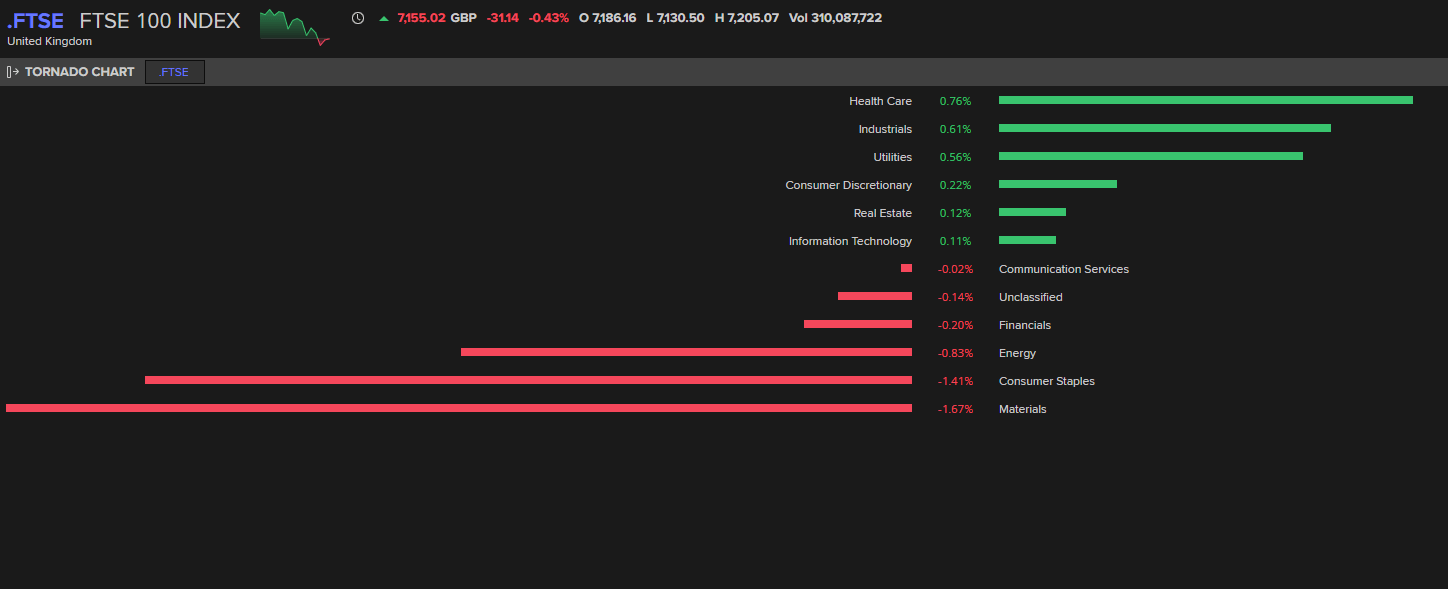Select the Real Estate sector label

tap(883, 213)
